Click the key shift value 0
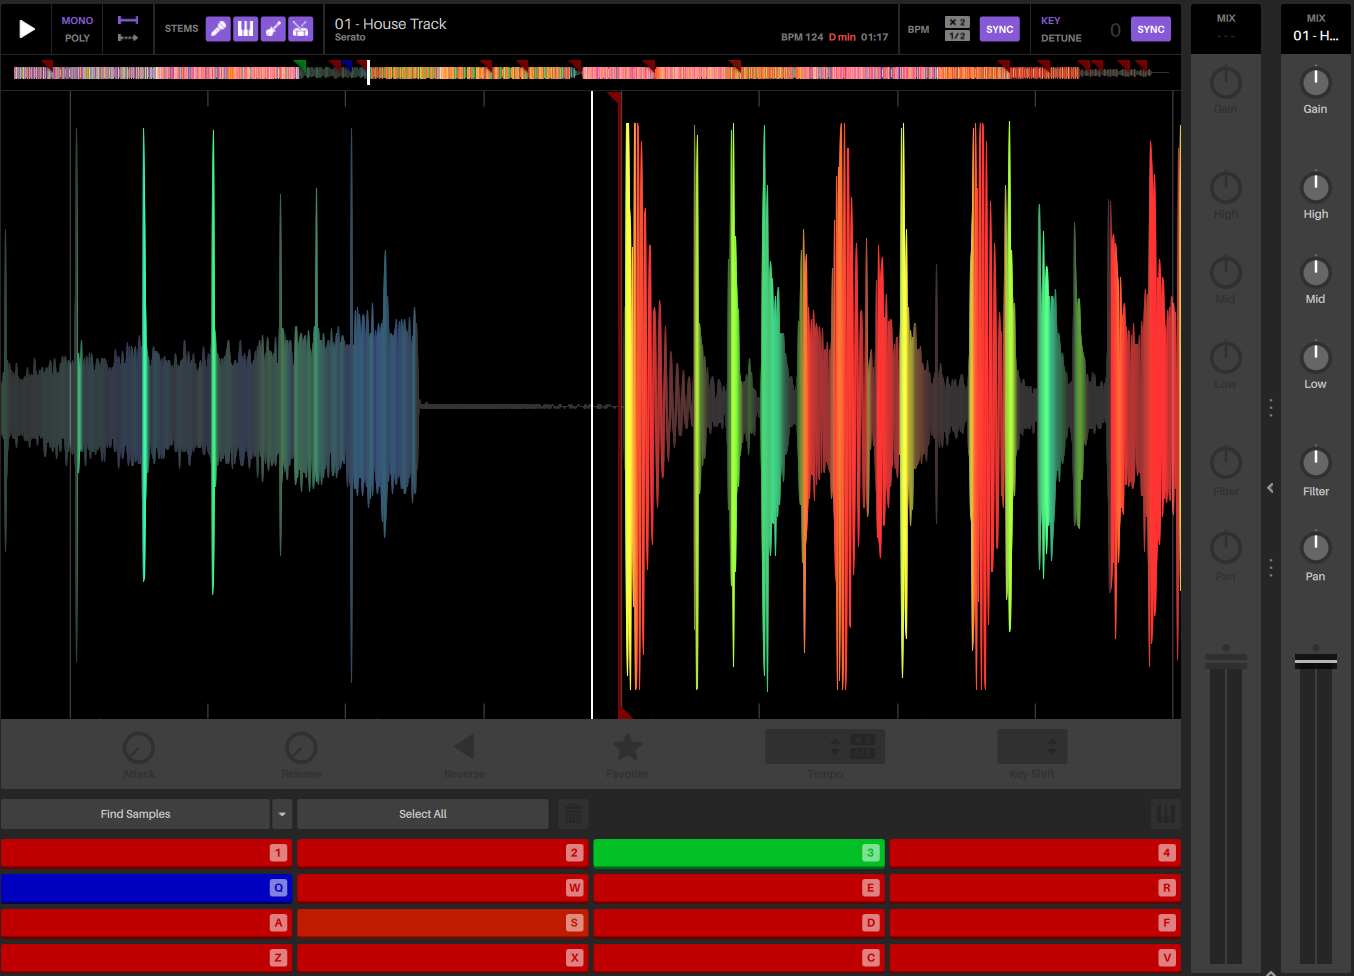 pos(1115,31)
